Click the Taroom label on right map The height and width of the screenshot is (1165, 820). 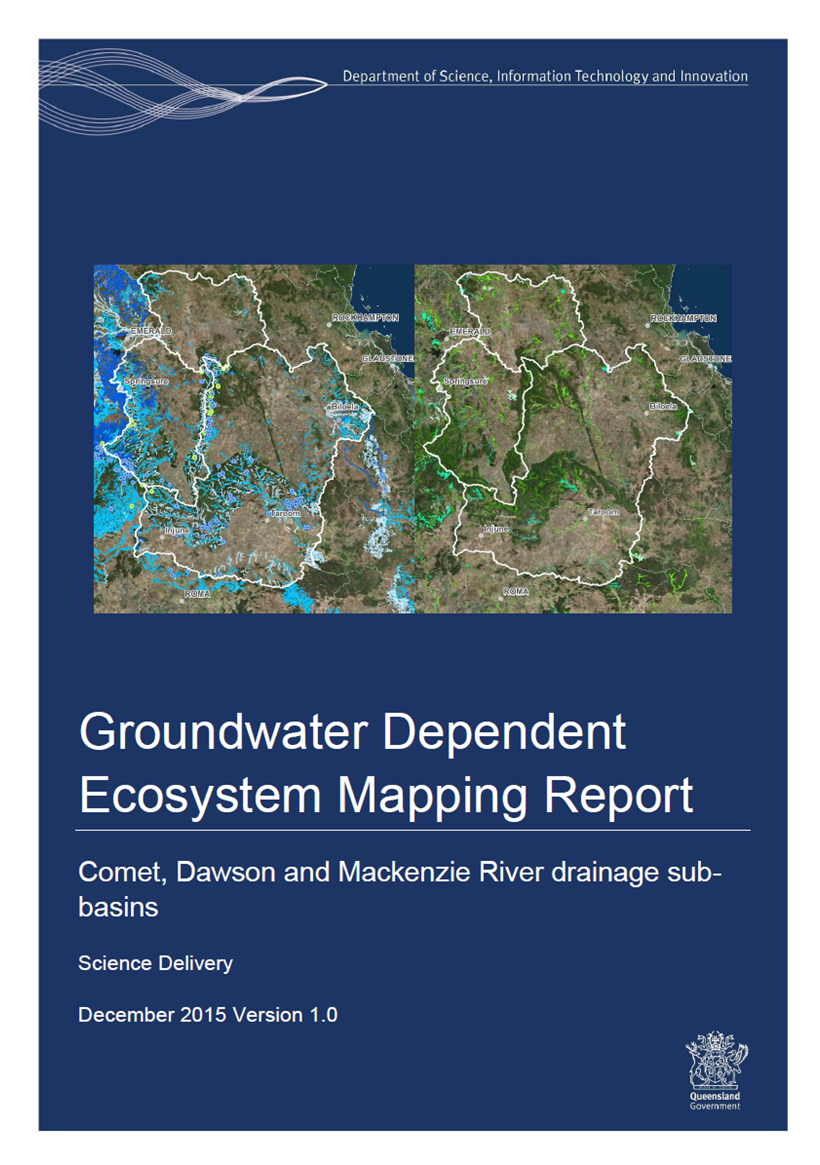[x=603, y=512]
